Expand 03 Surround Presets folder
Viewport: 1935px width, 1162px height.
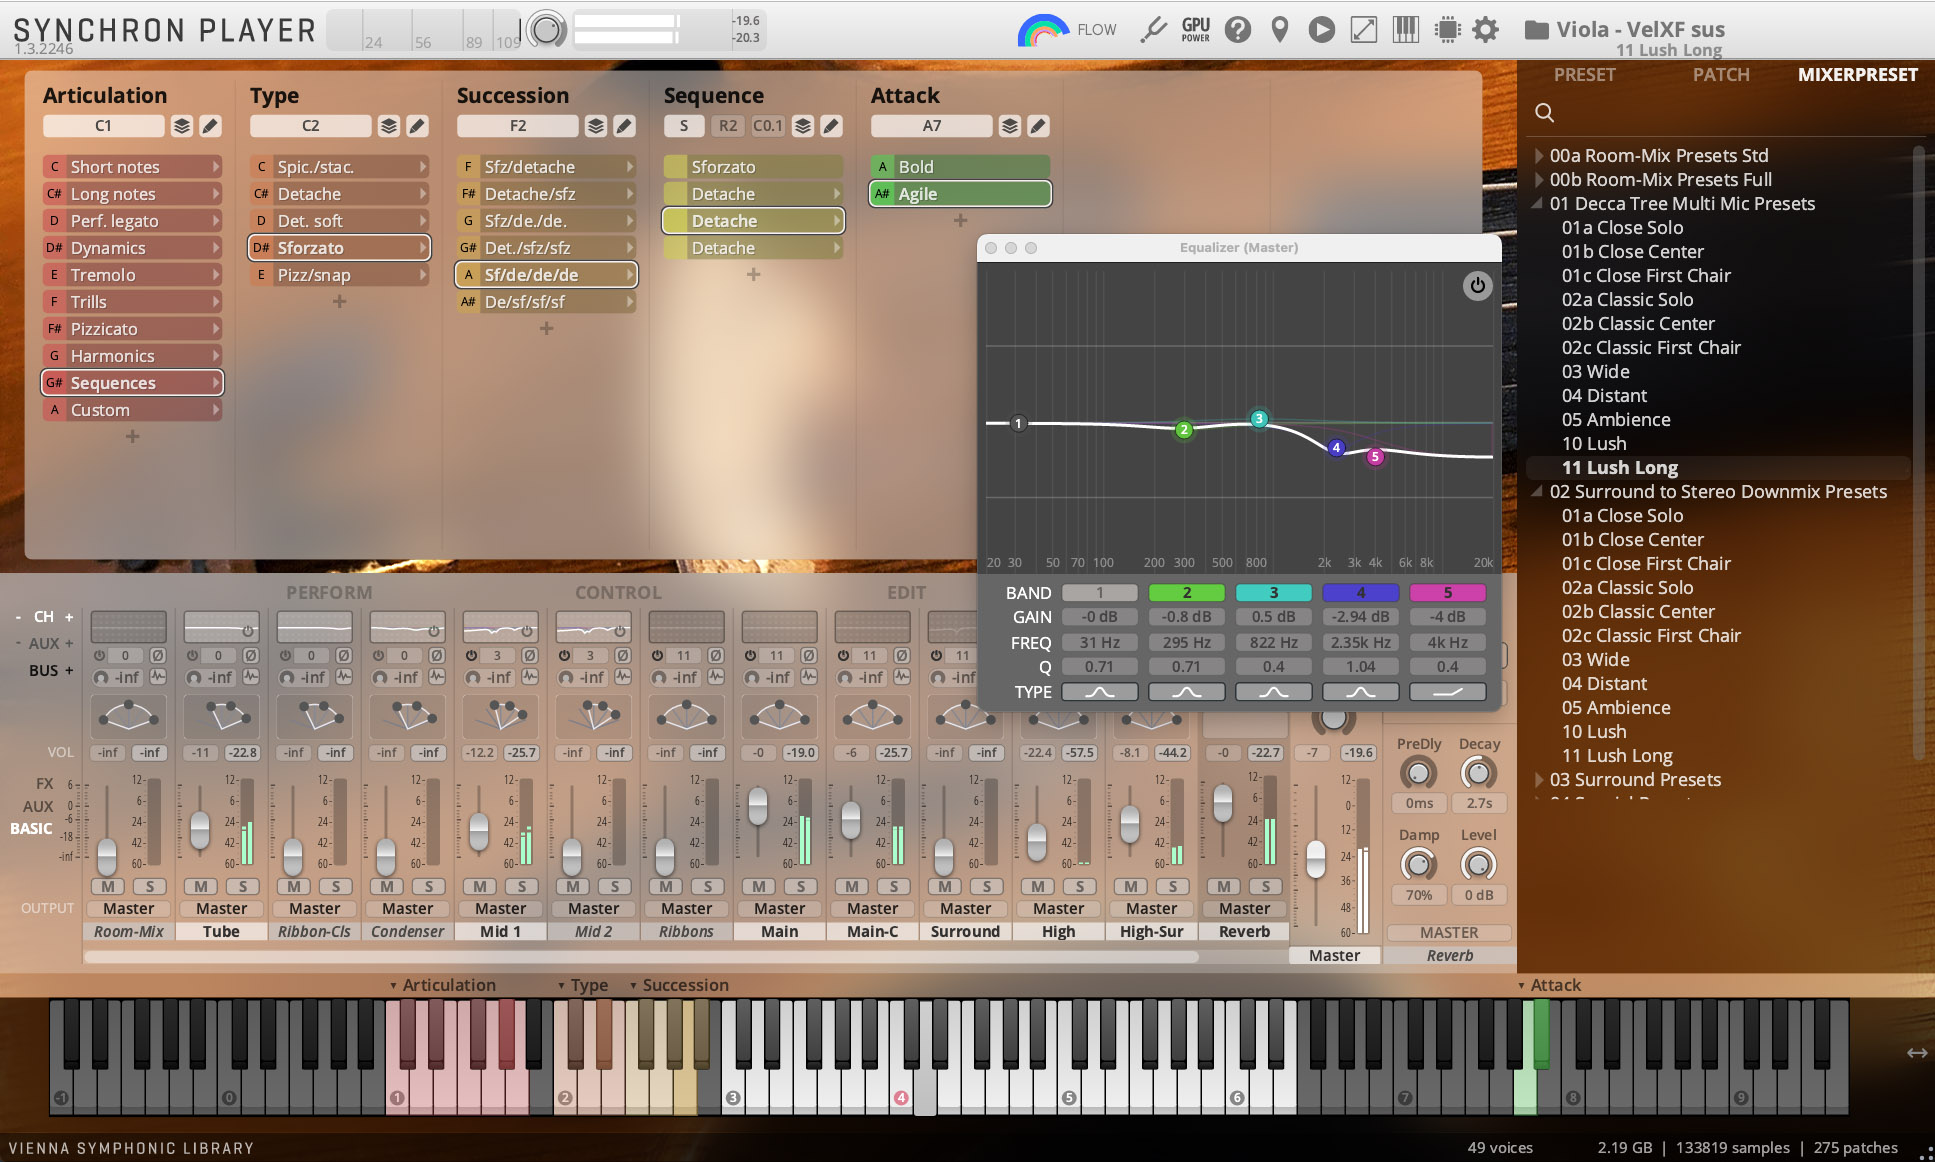(x=1539, y=780)
